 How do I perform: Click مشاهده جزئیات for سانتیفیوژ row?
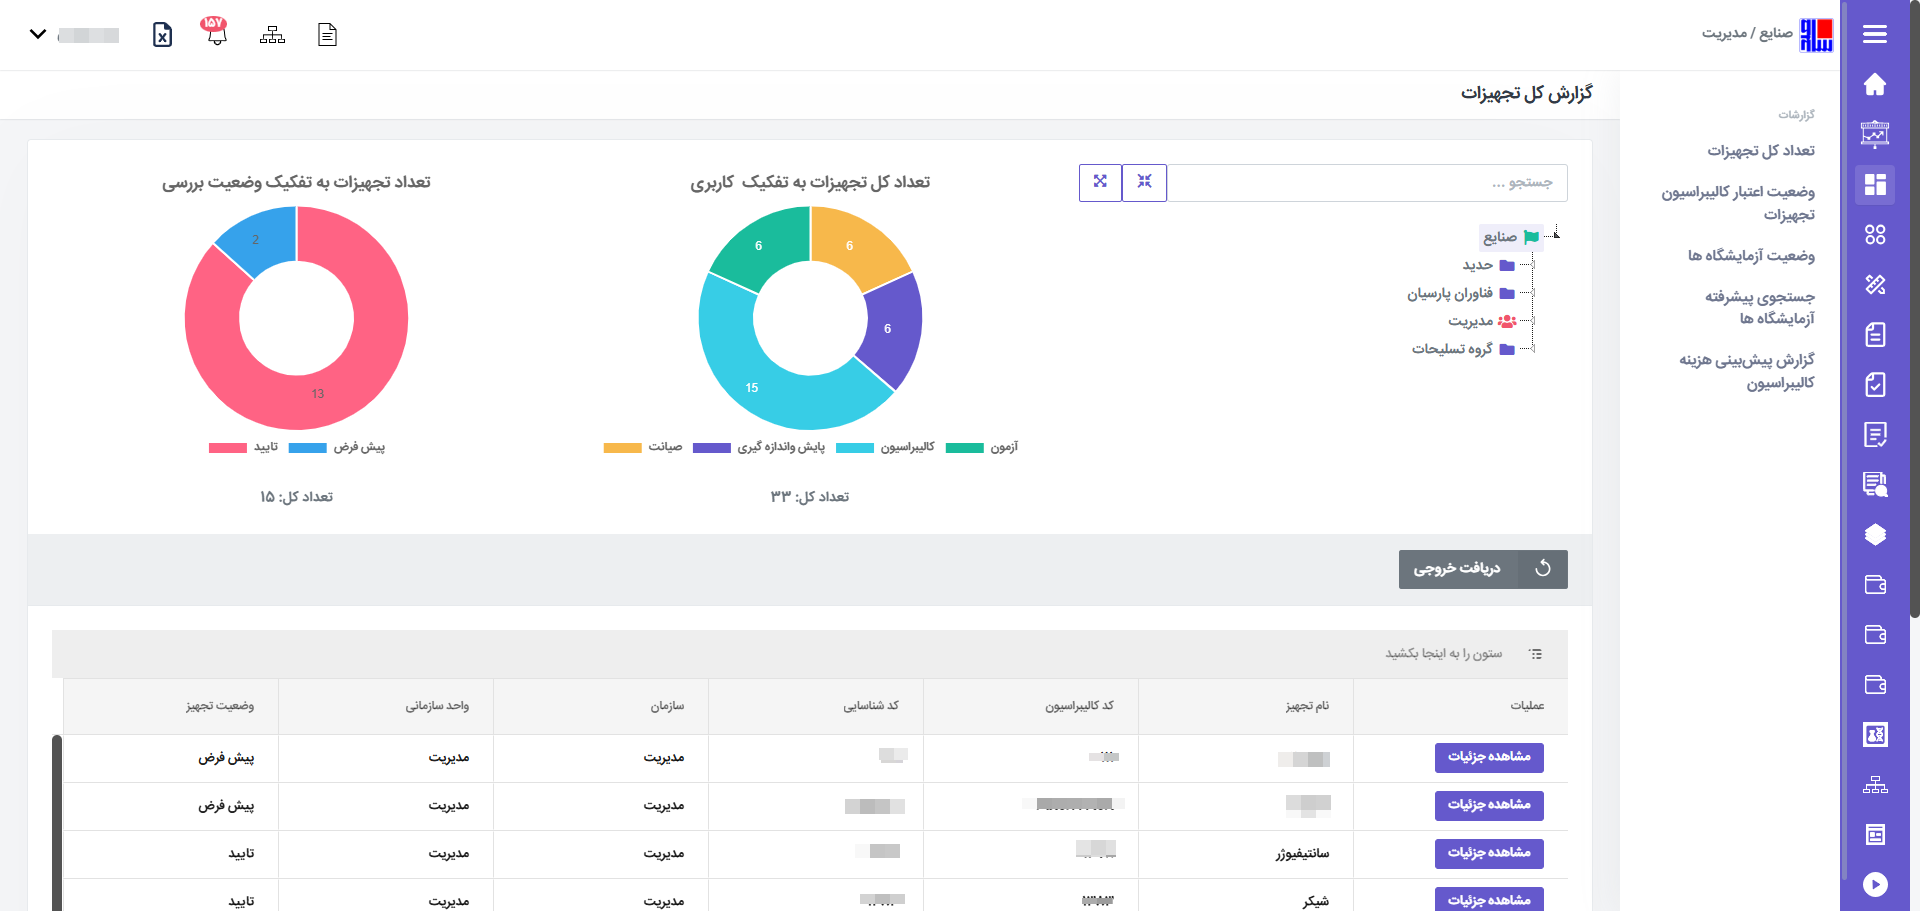1489,853
